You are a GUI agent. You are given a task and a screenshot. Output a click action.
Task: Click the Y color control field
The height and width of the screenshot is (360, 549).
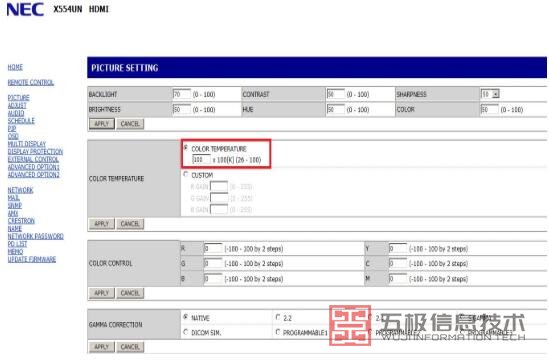398,249
